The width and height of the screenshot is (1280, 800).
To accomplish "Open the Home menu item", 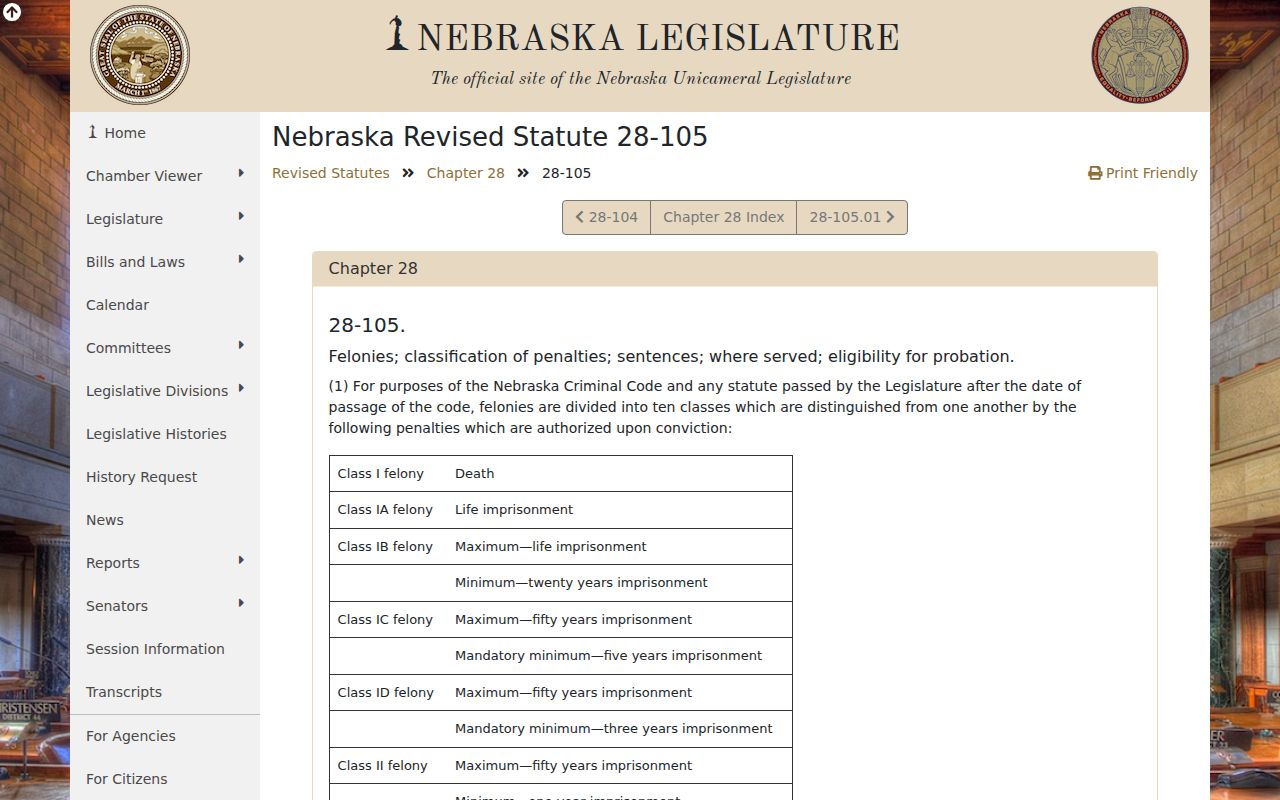I will pyautogui.click(x=165, y=133).
